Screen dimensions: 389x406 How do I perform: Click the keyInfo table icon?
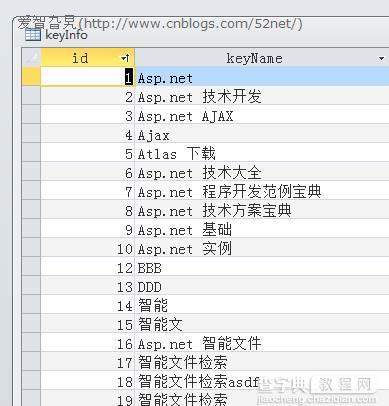[x=33, y=35]
